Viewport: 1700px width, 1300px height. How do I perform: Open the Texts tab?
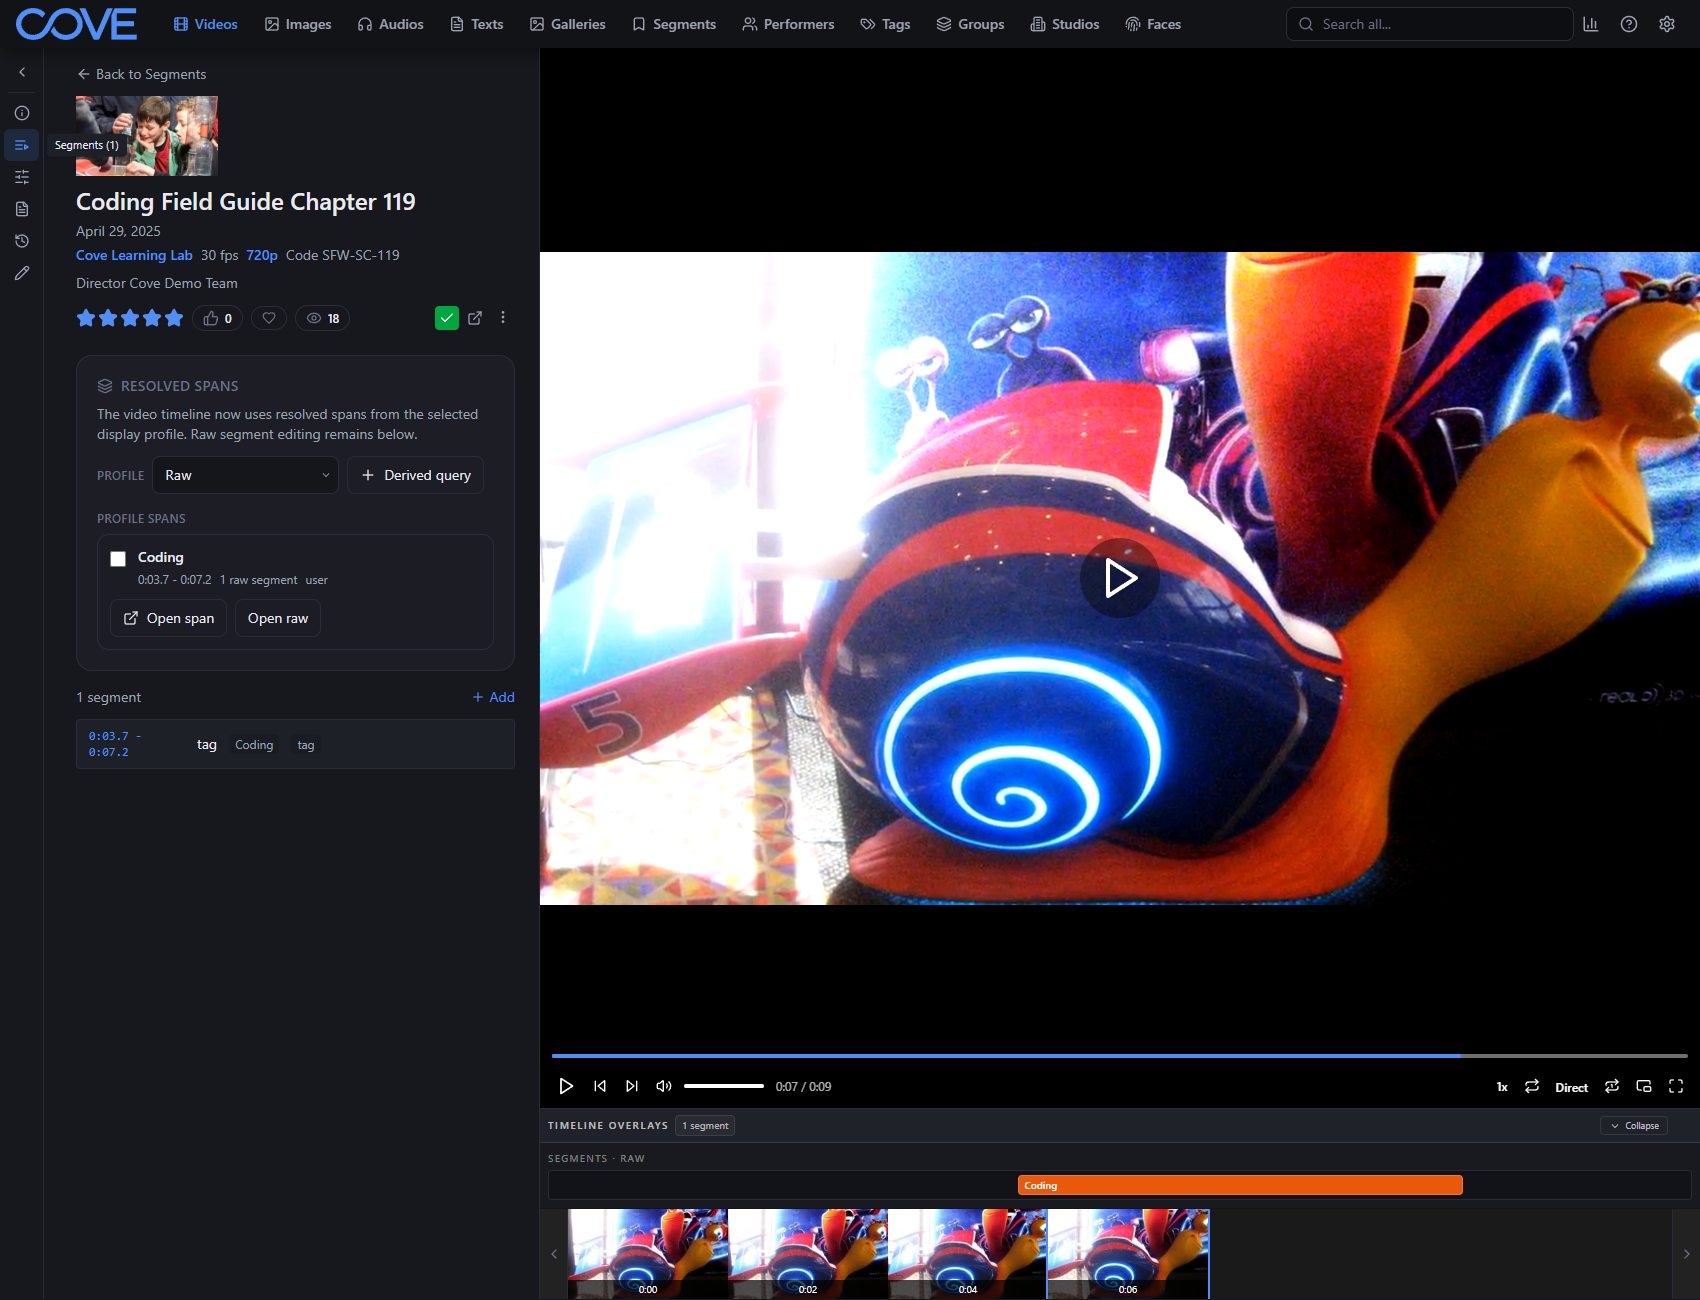[x=477, y=24]
